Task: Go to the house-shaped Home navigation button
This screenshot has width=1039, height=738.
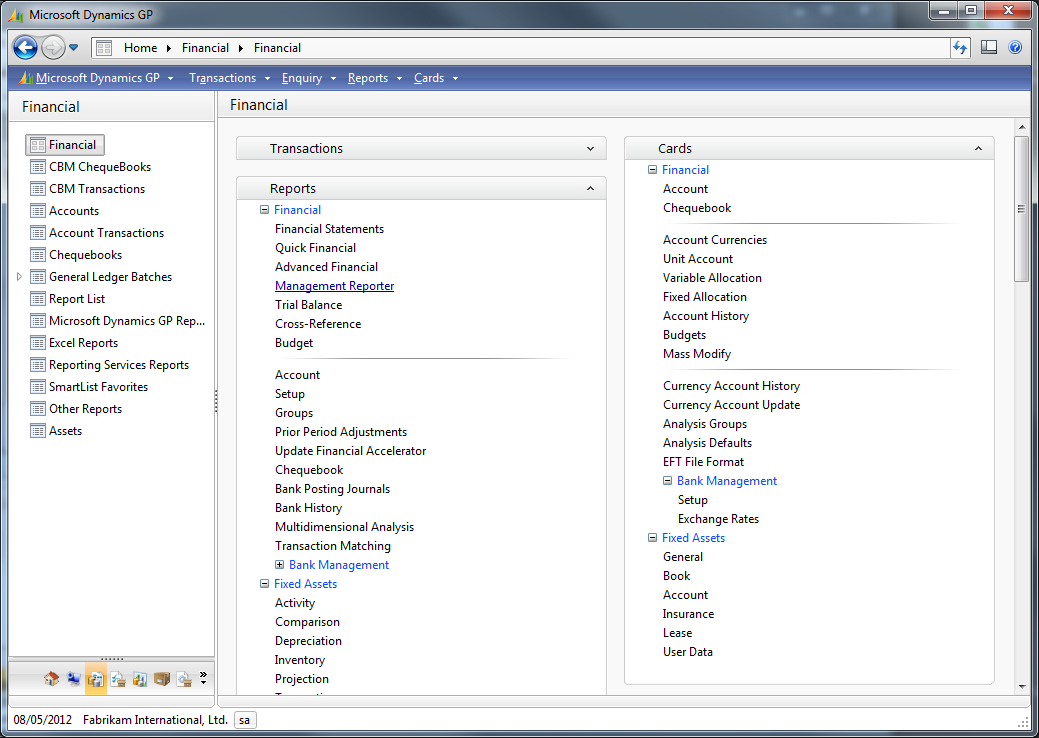Action: pos(52,679)
